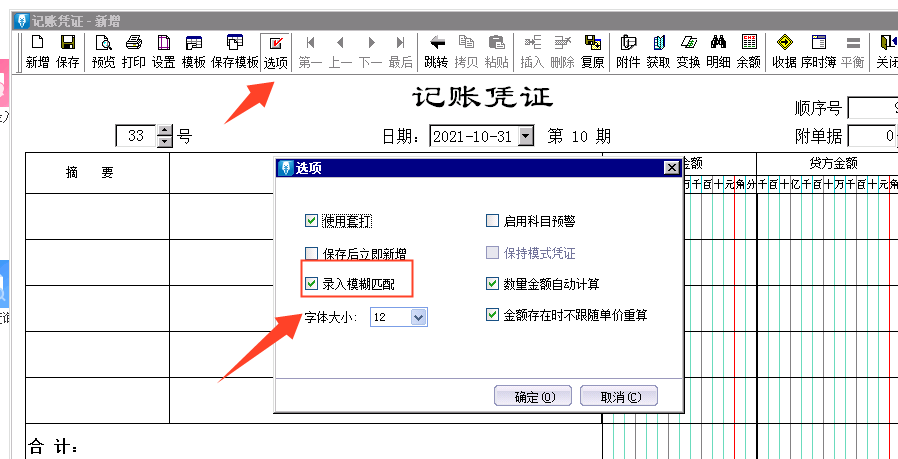Open the 字体大小 font size dropdown
Image resolution: width=898 pixels, height=459 pixels.
(x=418, y=317)
